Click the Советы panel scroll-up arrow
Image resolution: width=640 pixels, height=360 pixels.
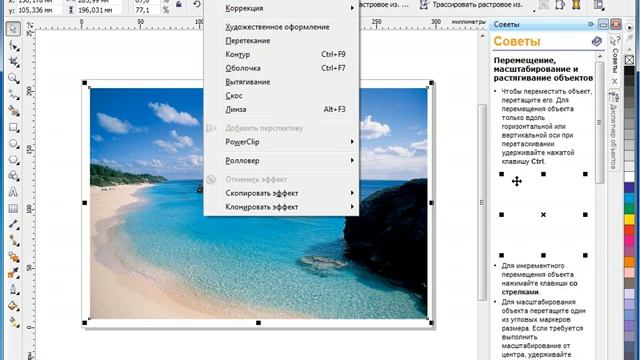coord(599,56)
